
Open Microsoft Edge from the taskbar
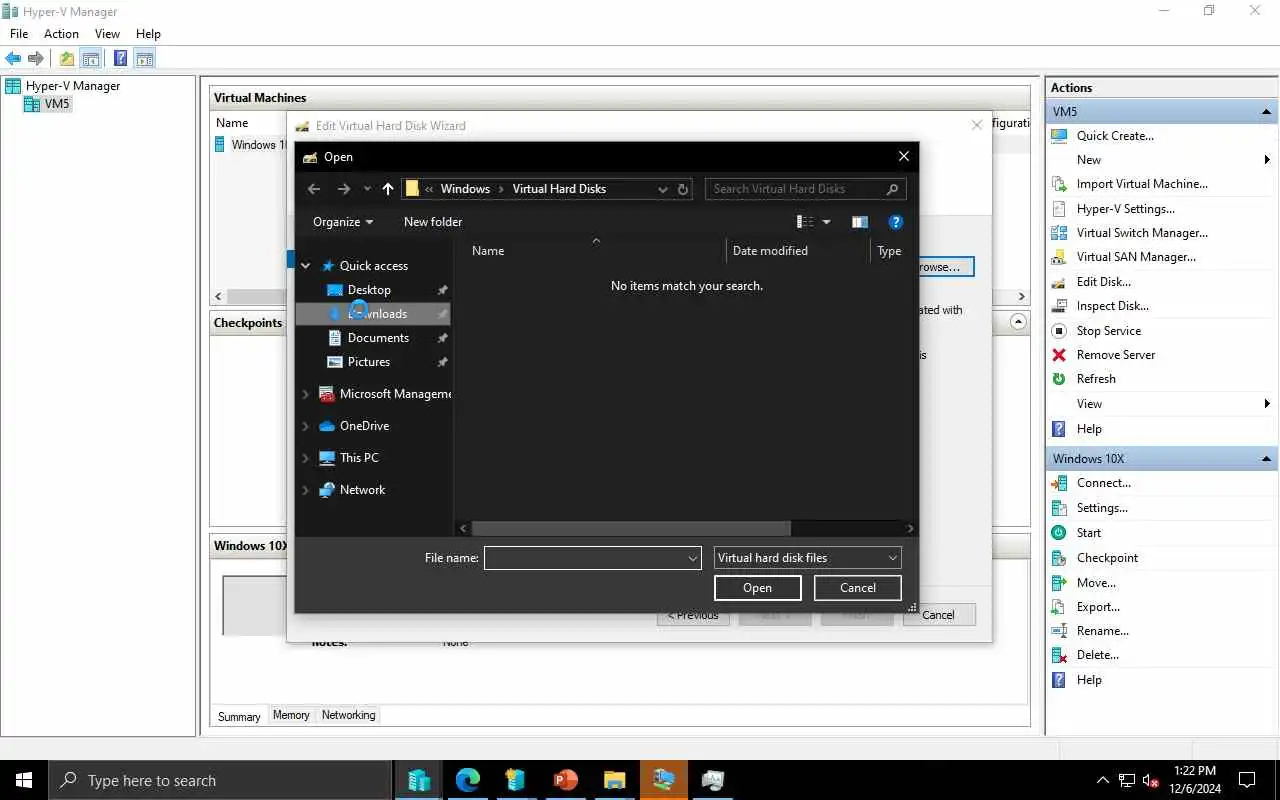click(x=468, y=780)
